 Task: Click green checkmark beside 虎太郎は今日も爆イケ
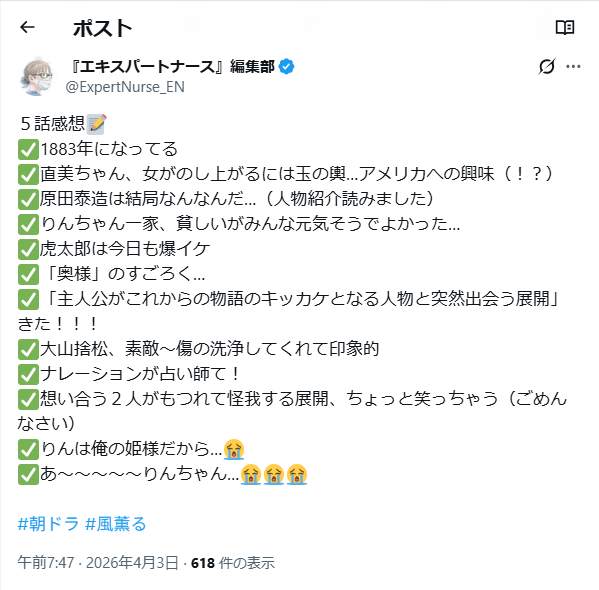(x=28, y=249)
